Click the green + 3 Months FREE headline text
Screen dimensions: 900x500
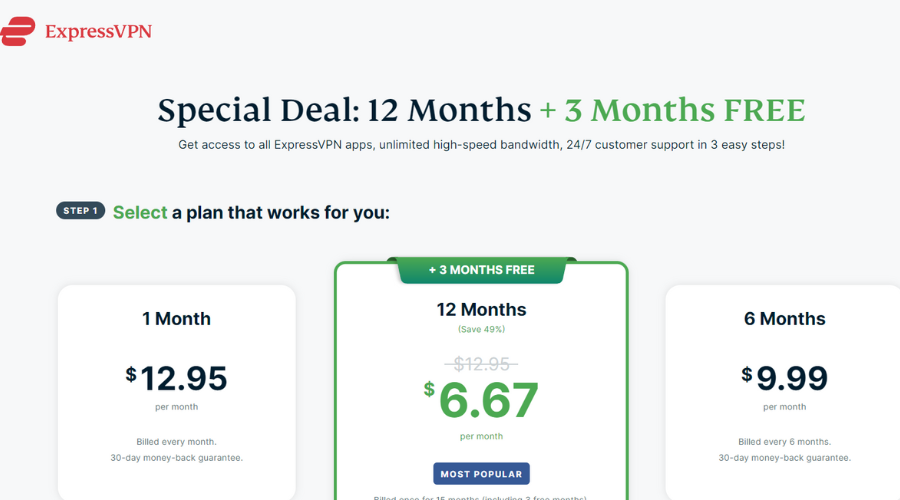coord(673,110)
